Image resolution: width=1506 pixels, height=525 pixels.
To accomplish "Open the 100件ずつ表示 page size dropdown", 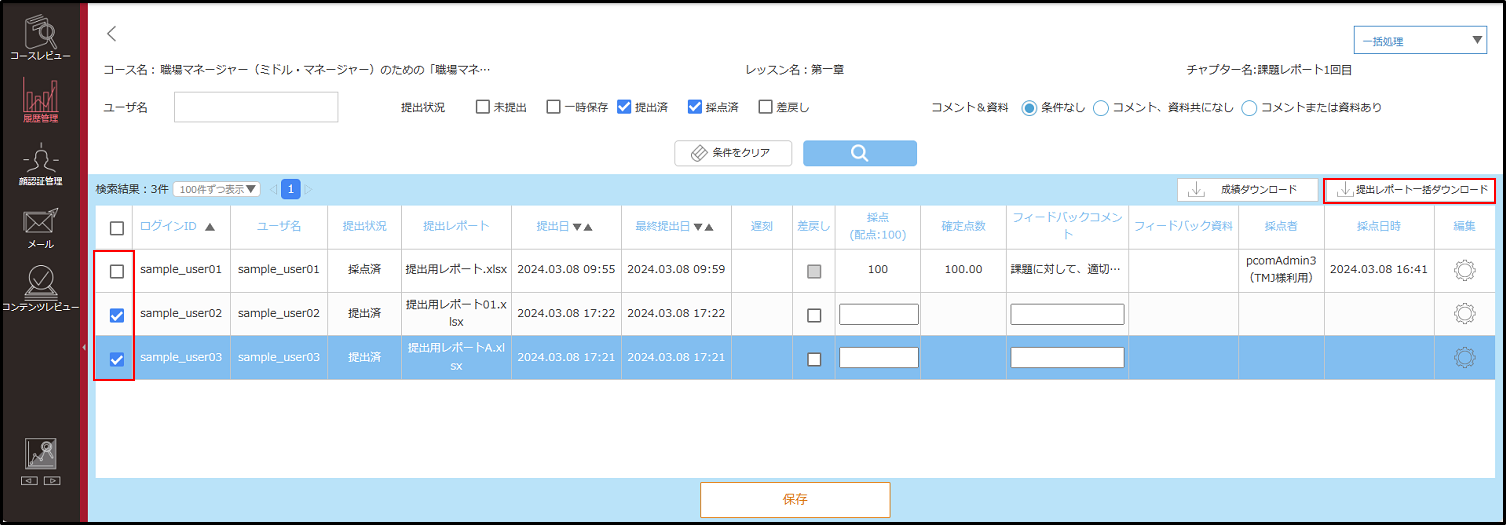I will click(x=216, y=189).
